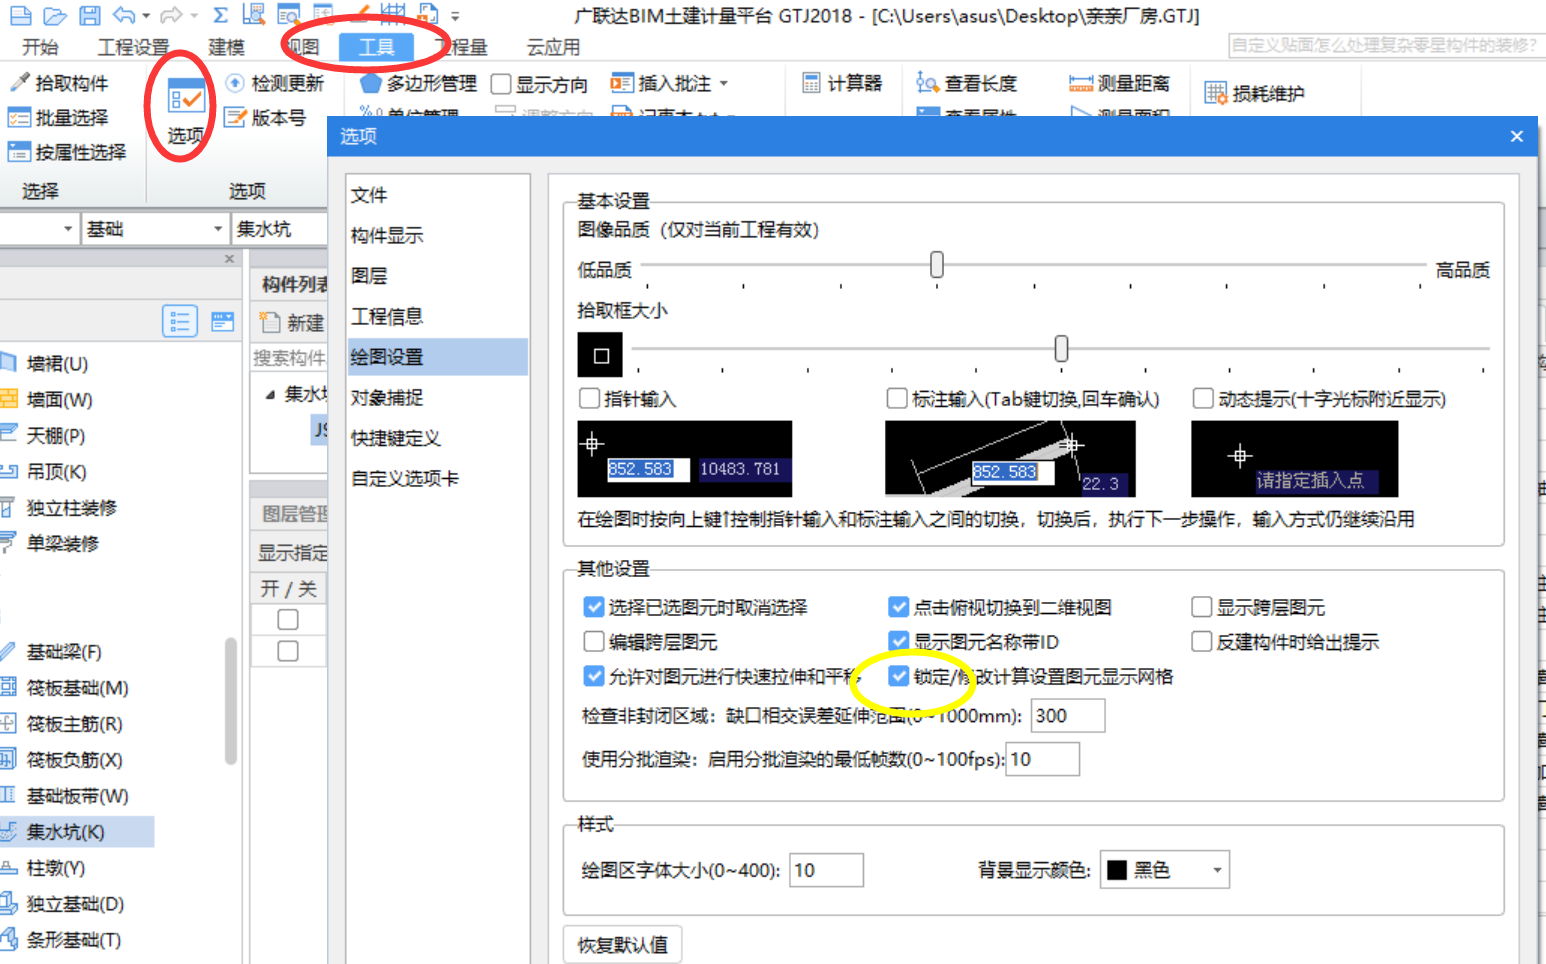Uncheck 选择已选图元时取消选择

click(x=594, y=607)
